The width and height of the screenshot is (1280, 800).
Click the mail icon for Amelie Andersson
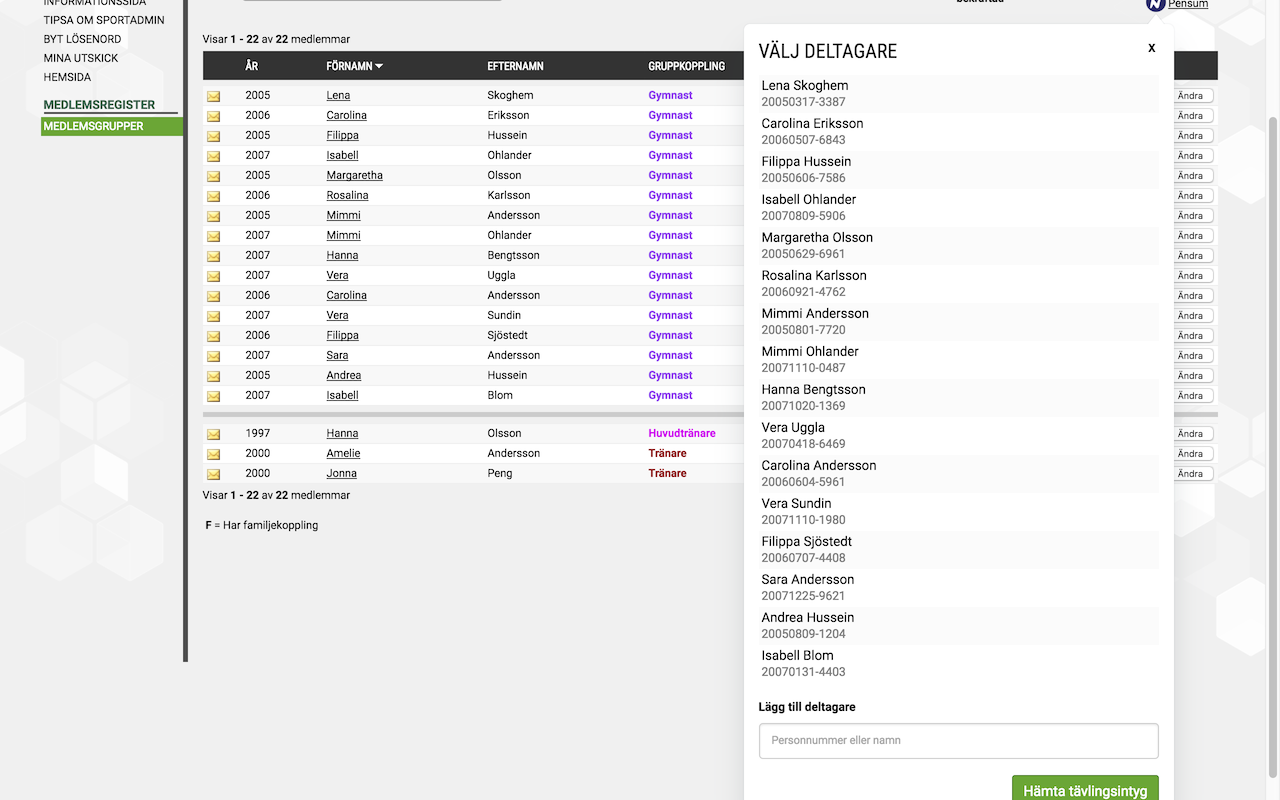click(213, 454)
